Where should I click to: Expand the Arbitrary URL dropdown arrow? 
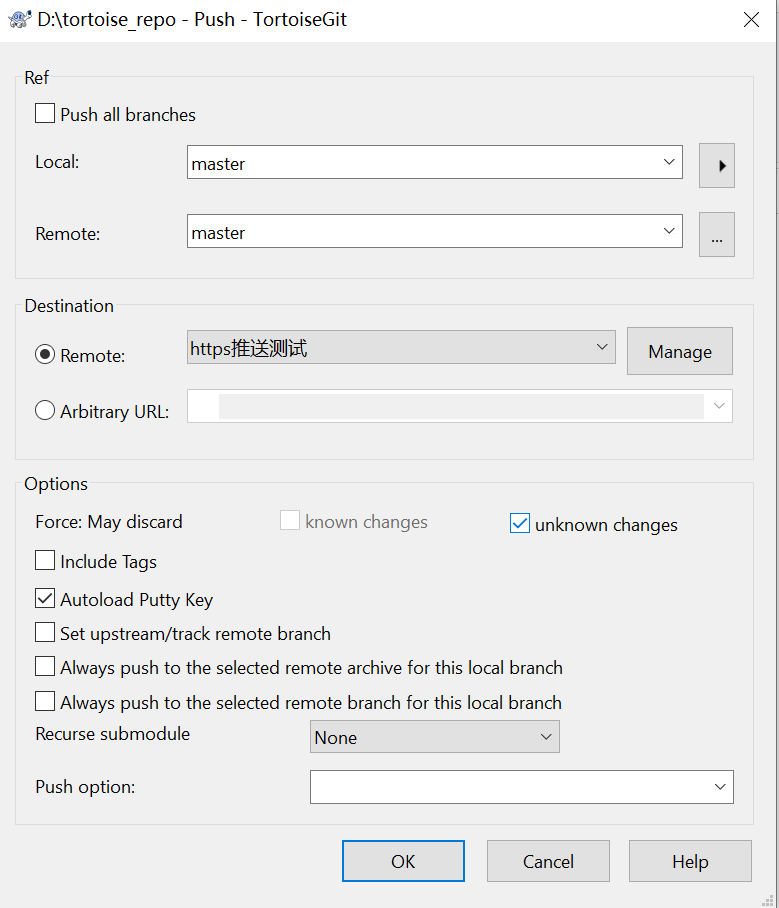[x=719, y=406]
